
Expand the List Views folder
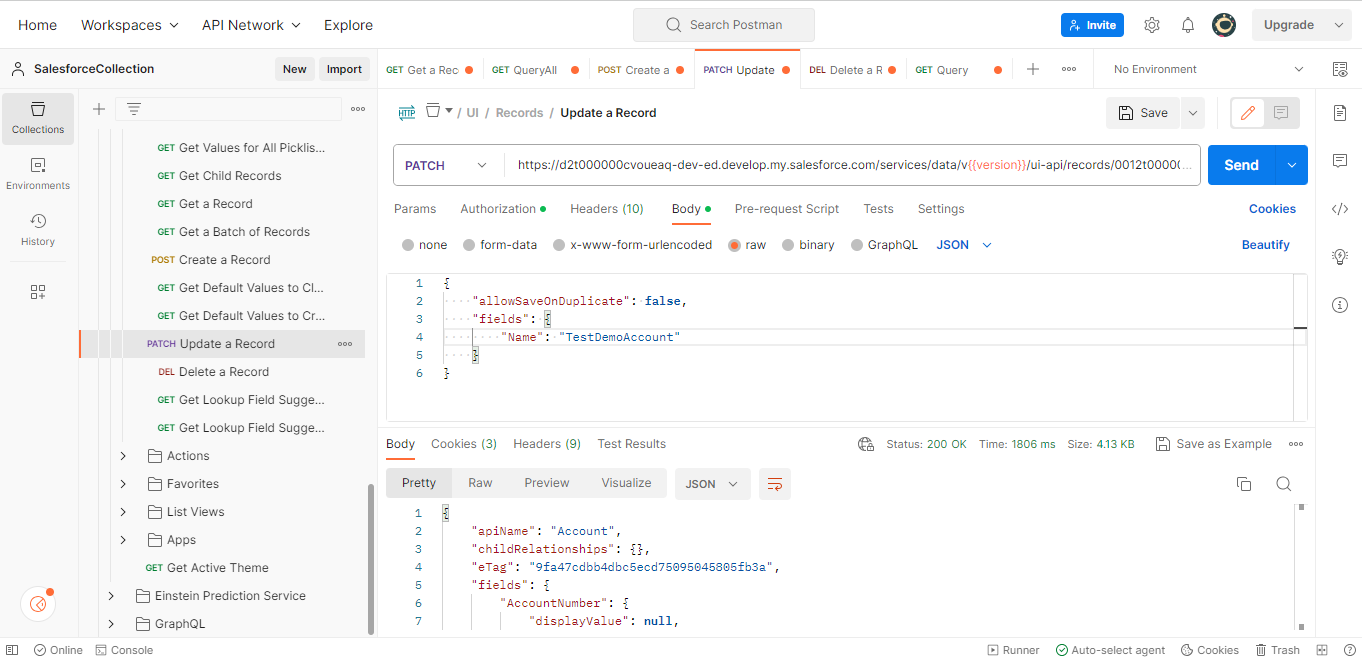[123, 512]
